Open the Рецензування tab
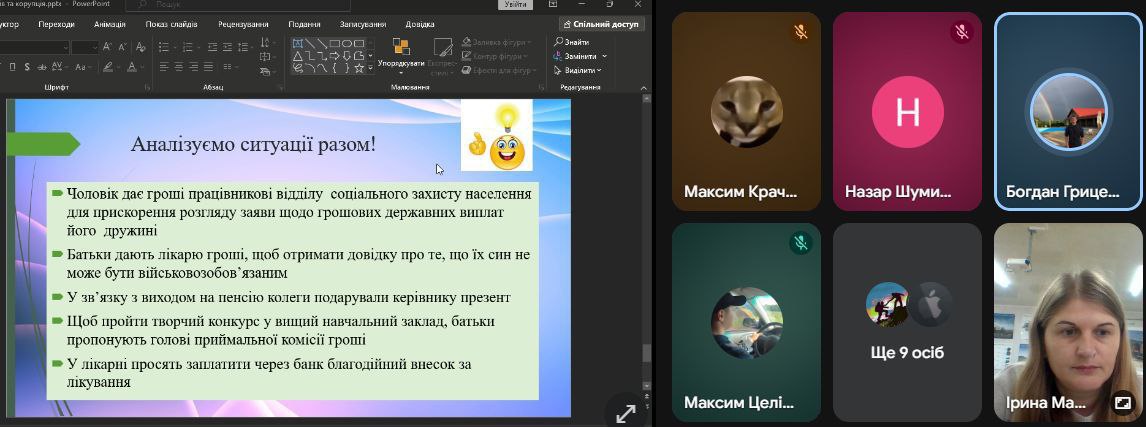The width and height of the screenshot is (1146, 427). click(243, 24)
